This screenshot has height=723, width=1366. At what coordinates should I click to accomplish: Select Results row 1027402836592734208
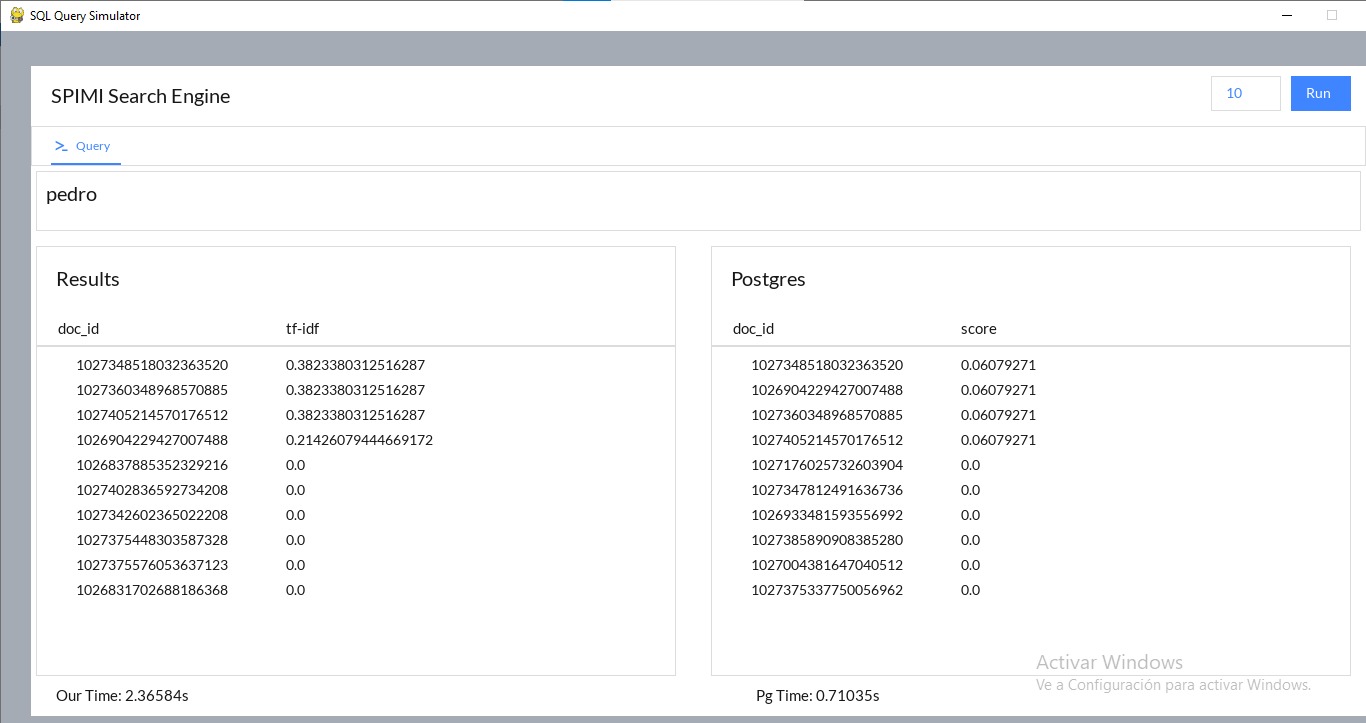pos(356,490)
